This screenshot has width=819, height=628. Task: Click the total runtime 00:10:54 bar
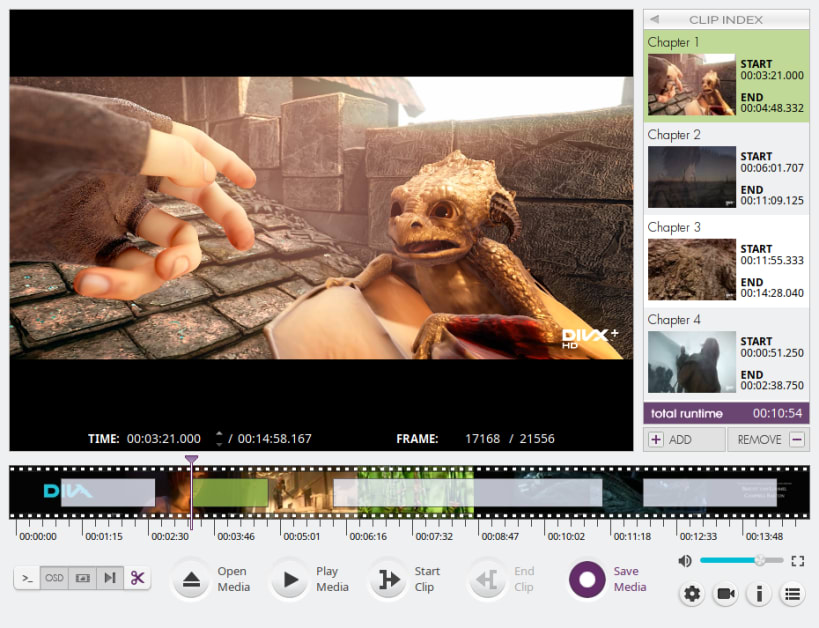coord(727,413)
